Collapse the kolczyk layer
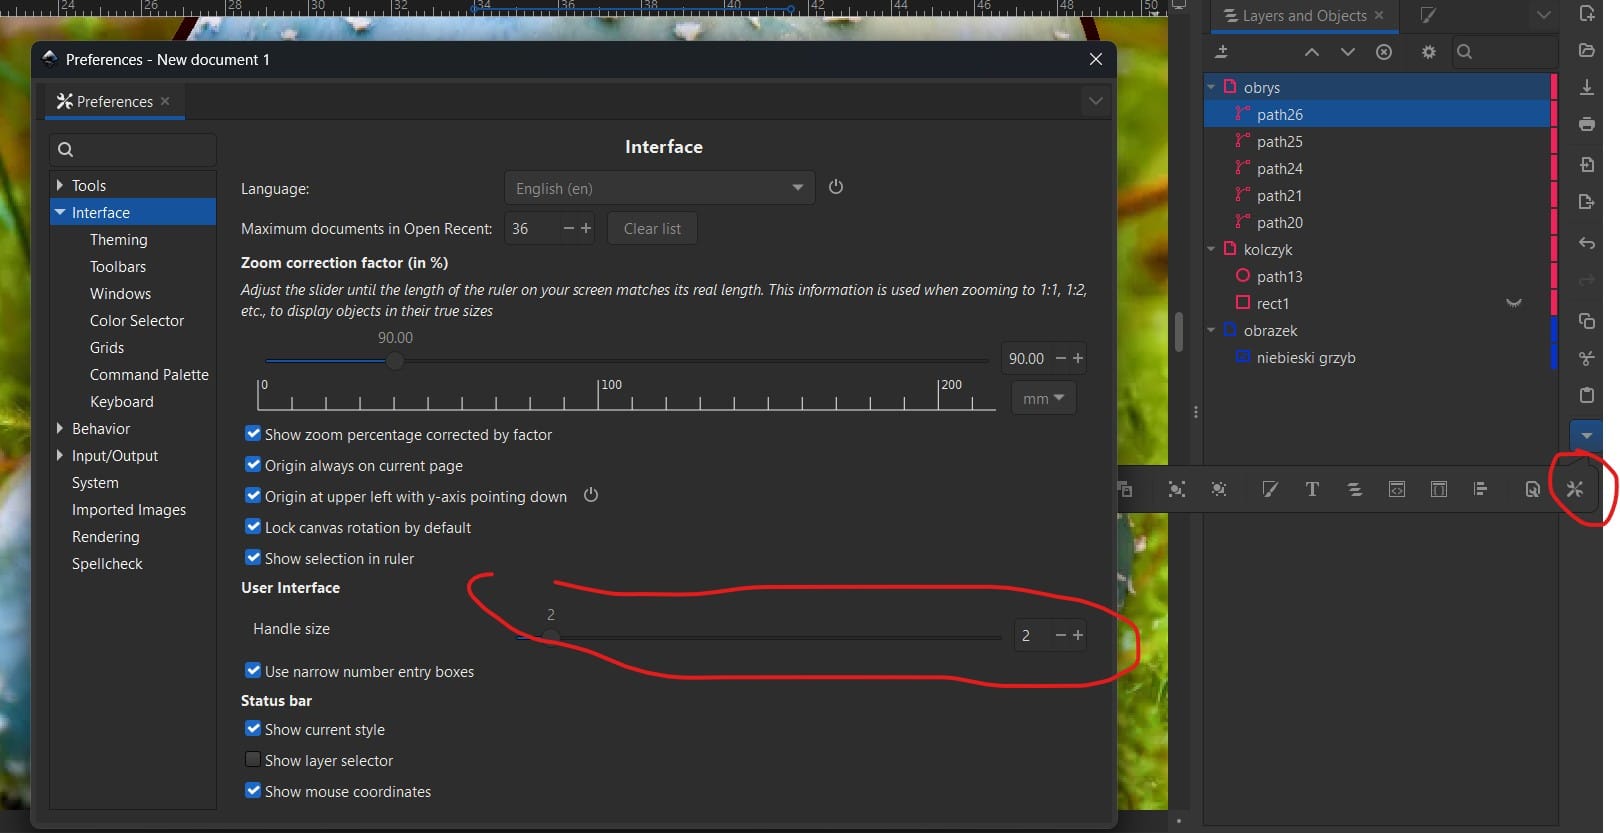1620x833 pixels. 1211,249
